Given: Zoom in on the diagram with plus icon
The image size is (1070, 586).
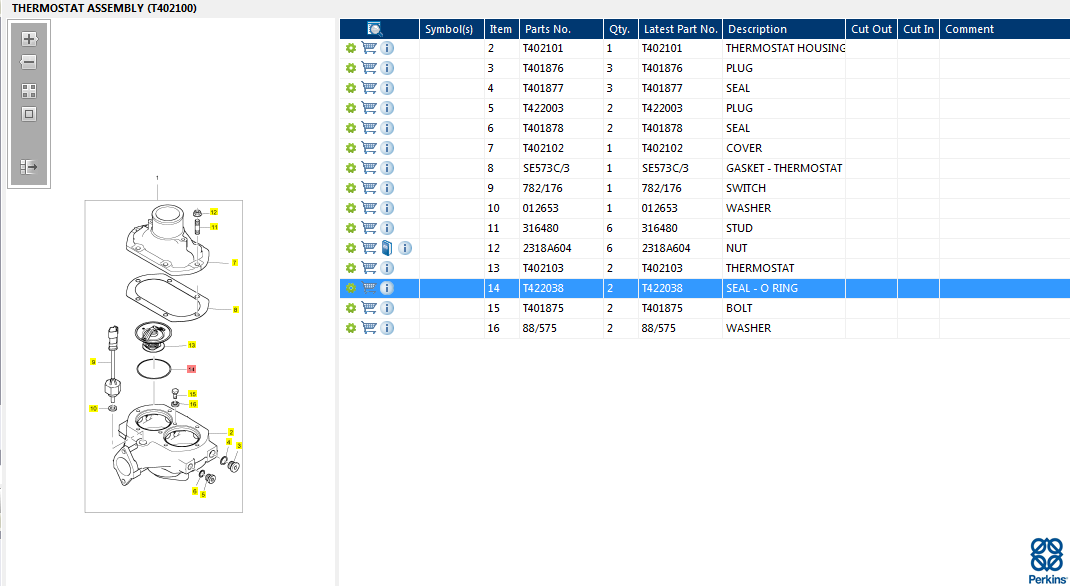Looking at the screenshot, I should tap(29, 39).
